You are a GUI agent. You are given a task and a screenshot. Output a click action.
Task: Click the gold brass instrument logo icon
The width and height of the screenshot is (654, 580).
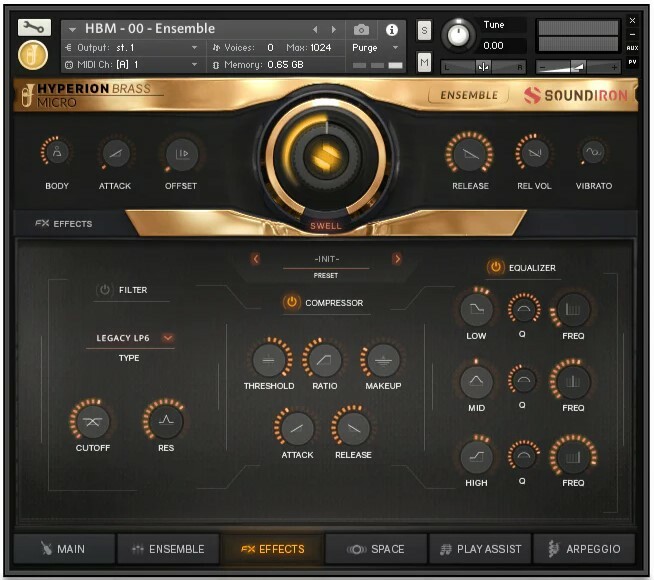[33, 55]
